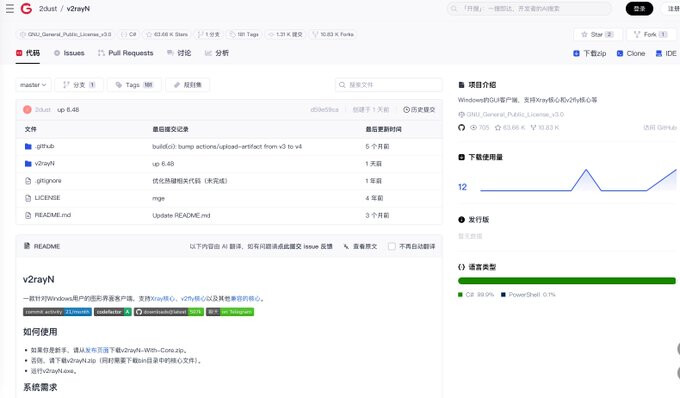Screen dimensions: 680x398
Task: Open the 分支 branches button
Action: click(79, 85)
